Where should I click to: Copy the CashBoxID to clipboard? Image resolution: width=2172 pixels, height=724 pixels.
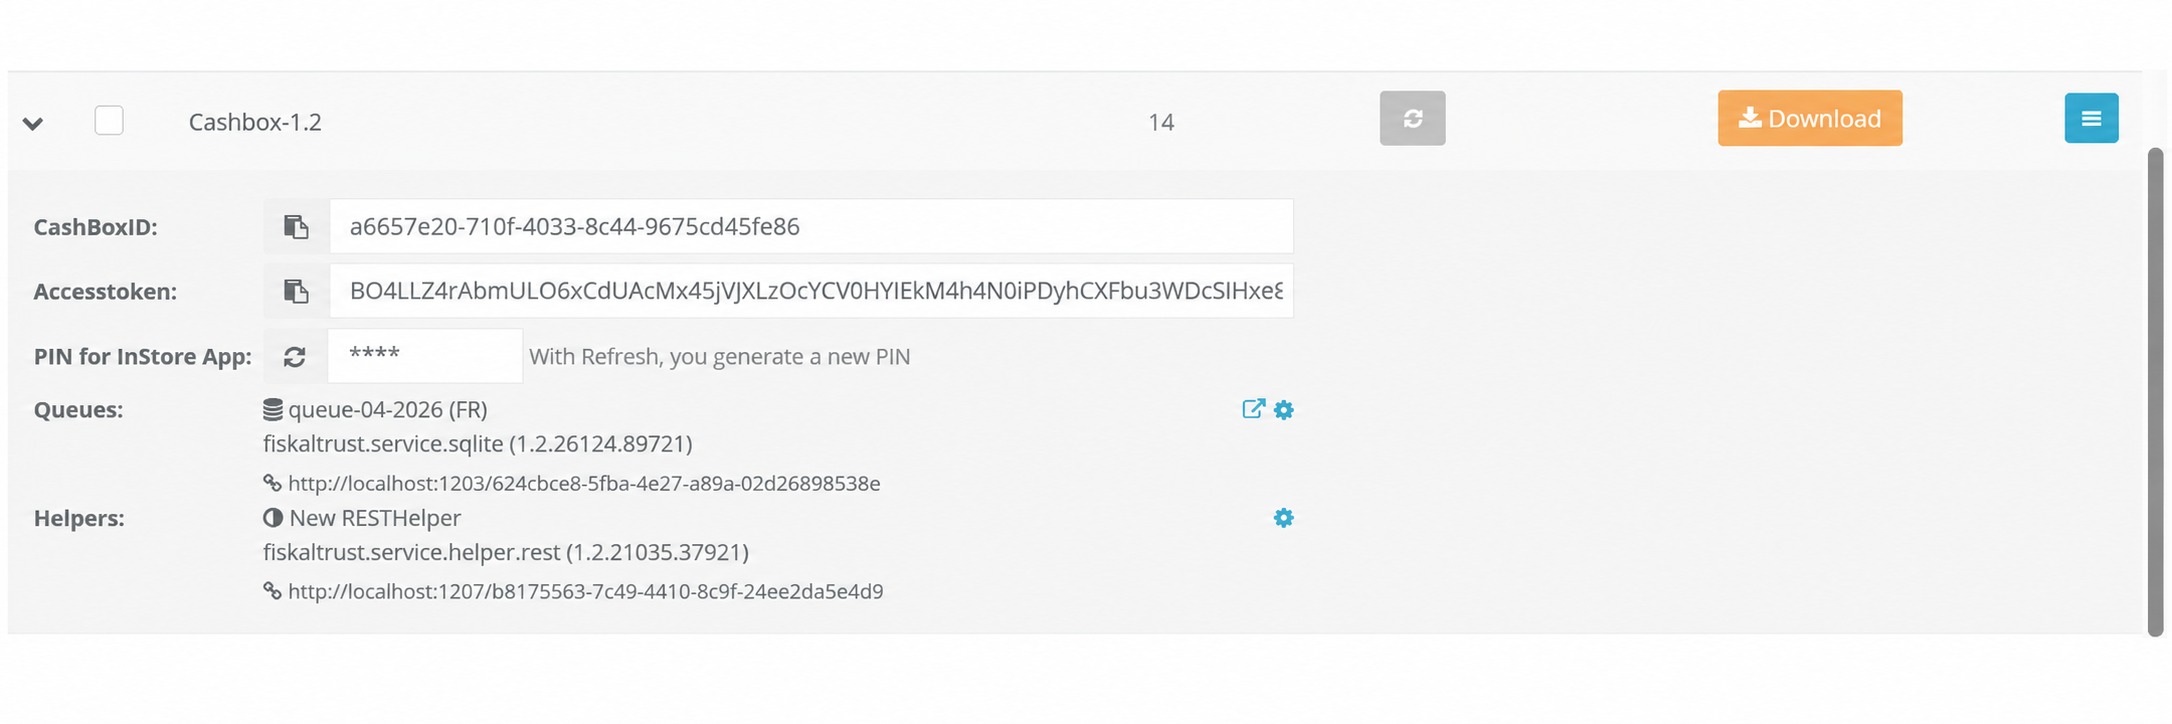click(296, 227)
